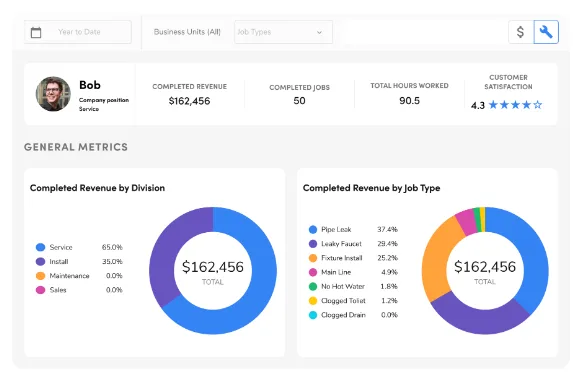
Task: Click the Install legend label
Action: [59, 261]
